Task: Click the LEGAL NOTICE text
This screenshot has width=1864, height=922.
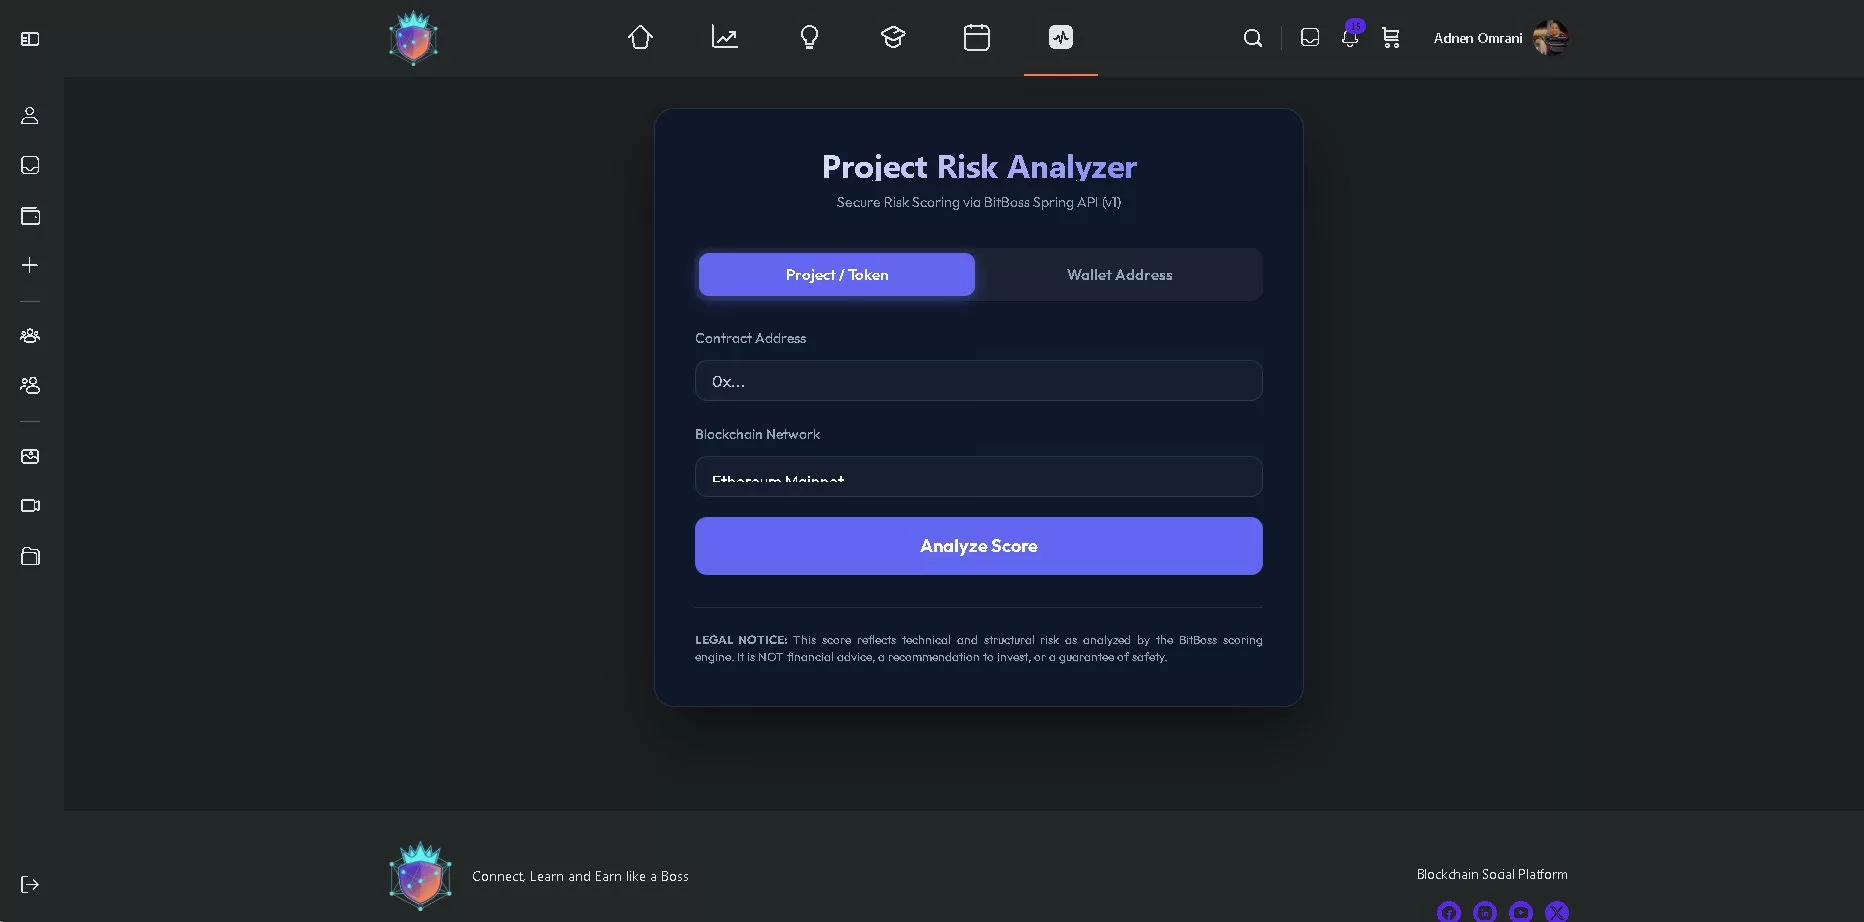Action: [741, 640]
